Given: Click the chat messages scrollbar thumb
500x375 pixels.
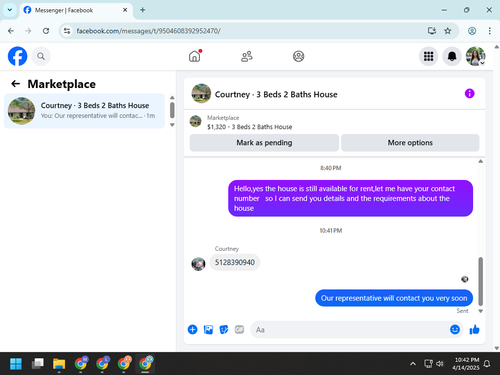Looking at the screenshot, I should point(480,281).
